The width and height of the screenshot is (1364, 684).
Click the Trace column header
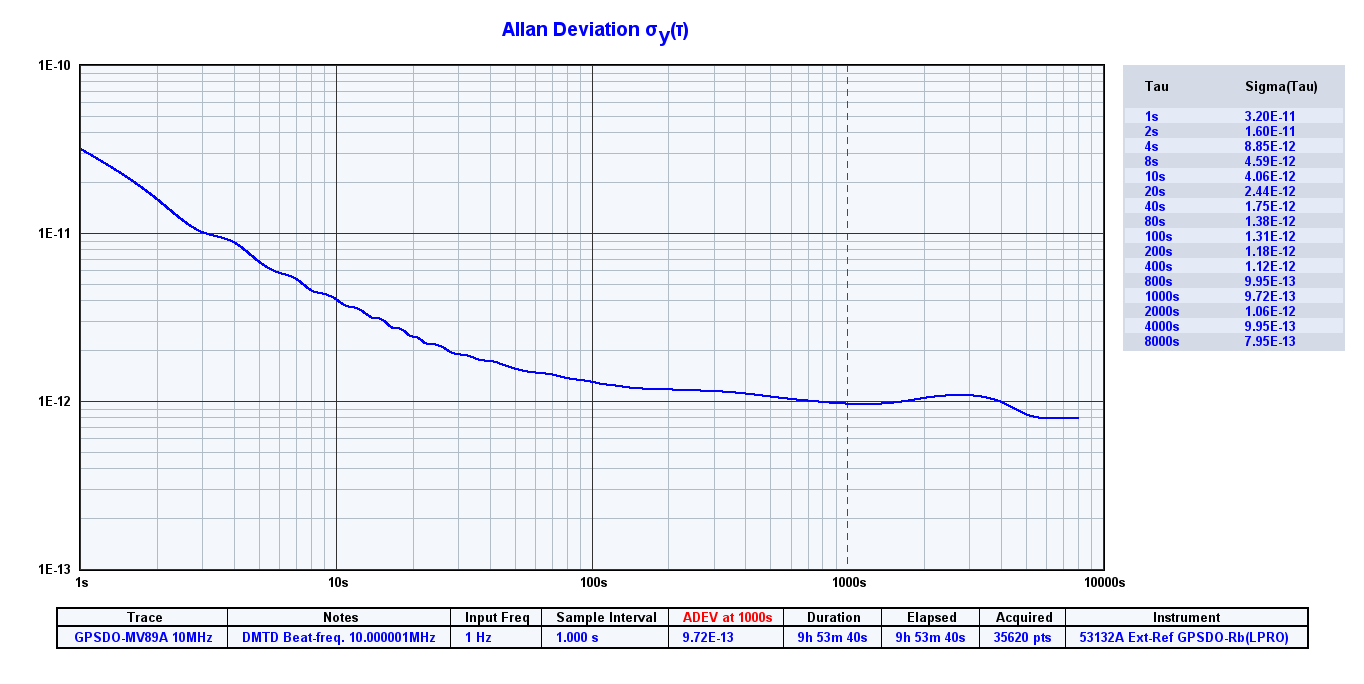click(144, 617)
